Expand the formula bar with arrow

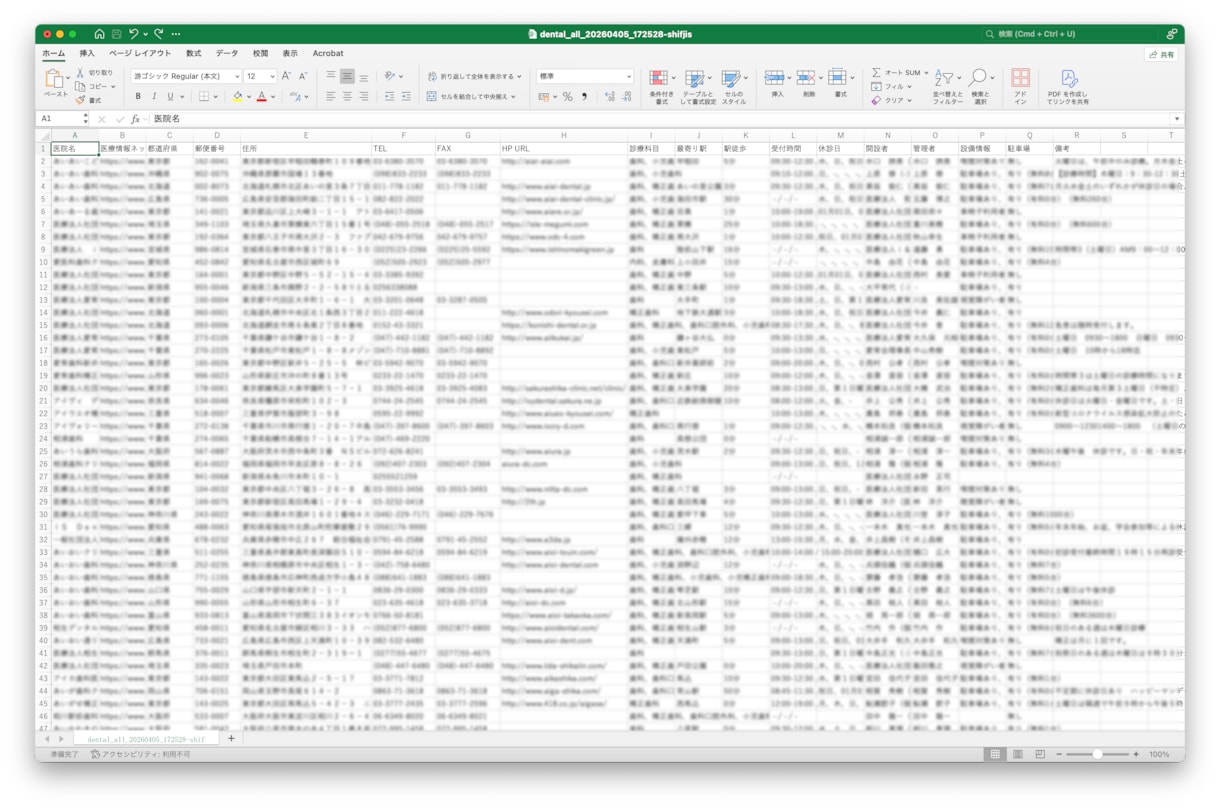[x=1177, y=119]
